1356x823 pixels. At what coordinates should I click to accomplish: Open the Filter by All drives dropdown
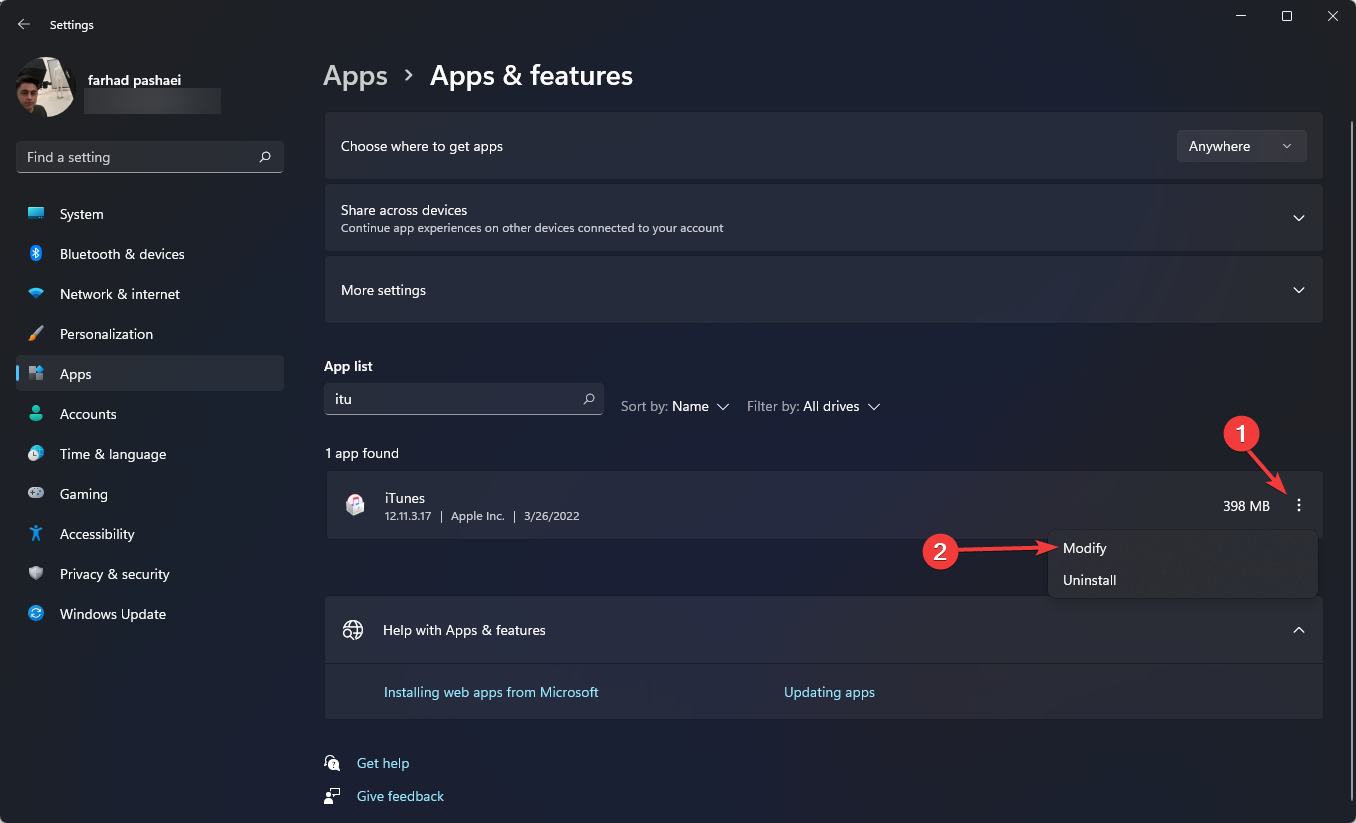[x=813, y=407]
